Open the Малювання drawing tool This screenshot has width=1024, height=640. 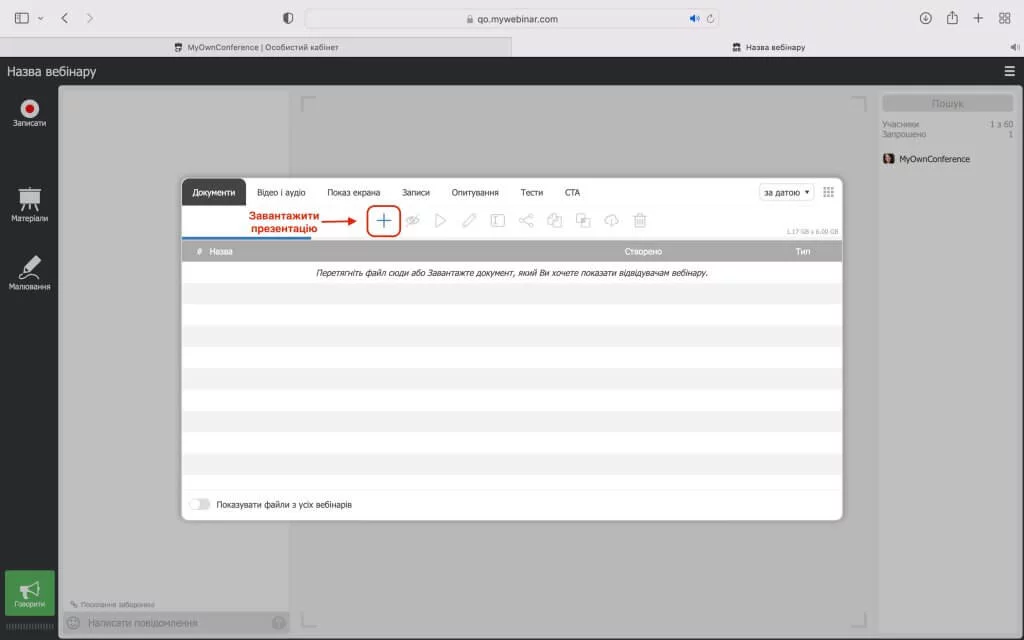30,273
